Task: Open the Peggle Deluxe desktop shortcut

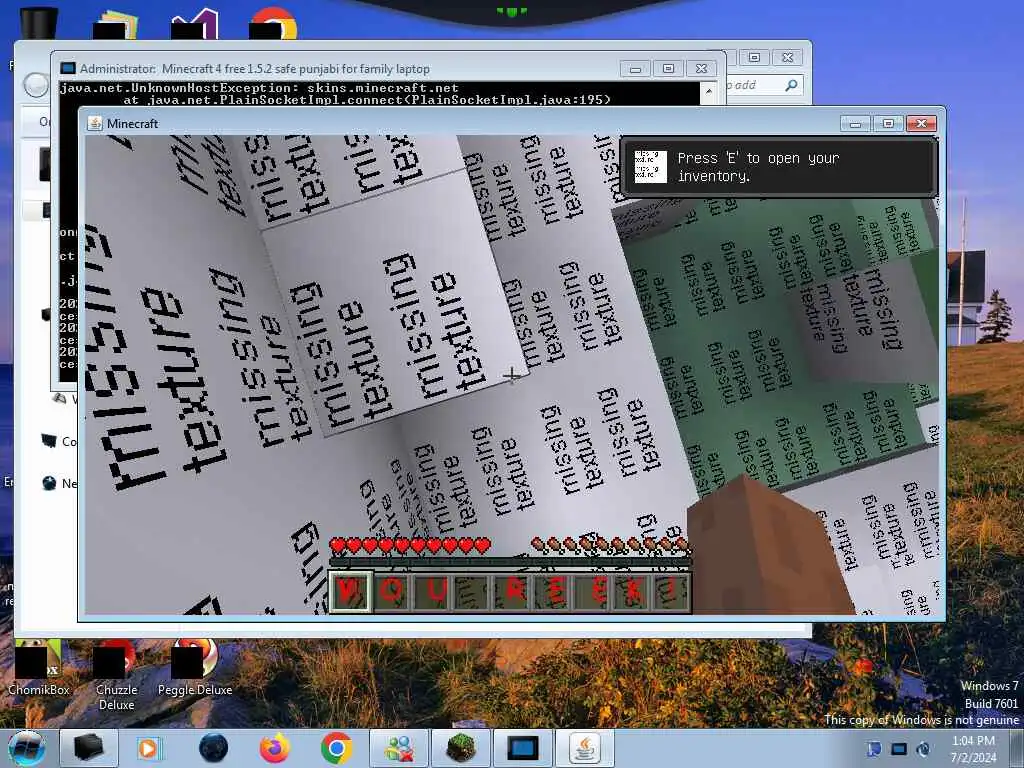Action: click(x=195, y=668)
